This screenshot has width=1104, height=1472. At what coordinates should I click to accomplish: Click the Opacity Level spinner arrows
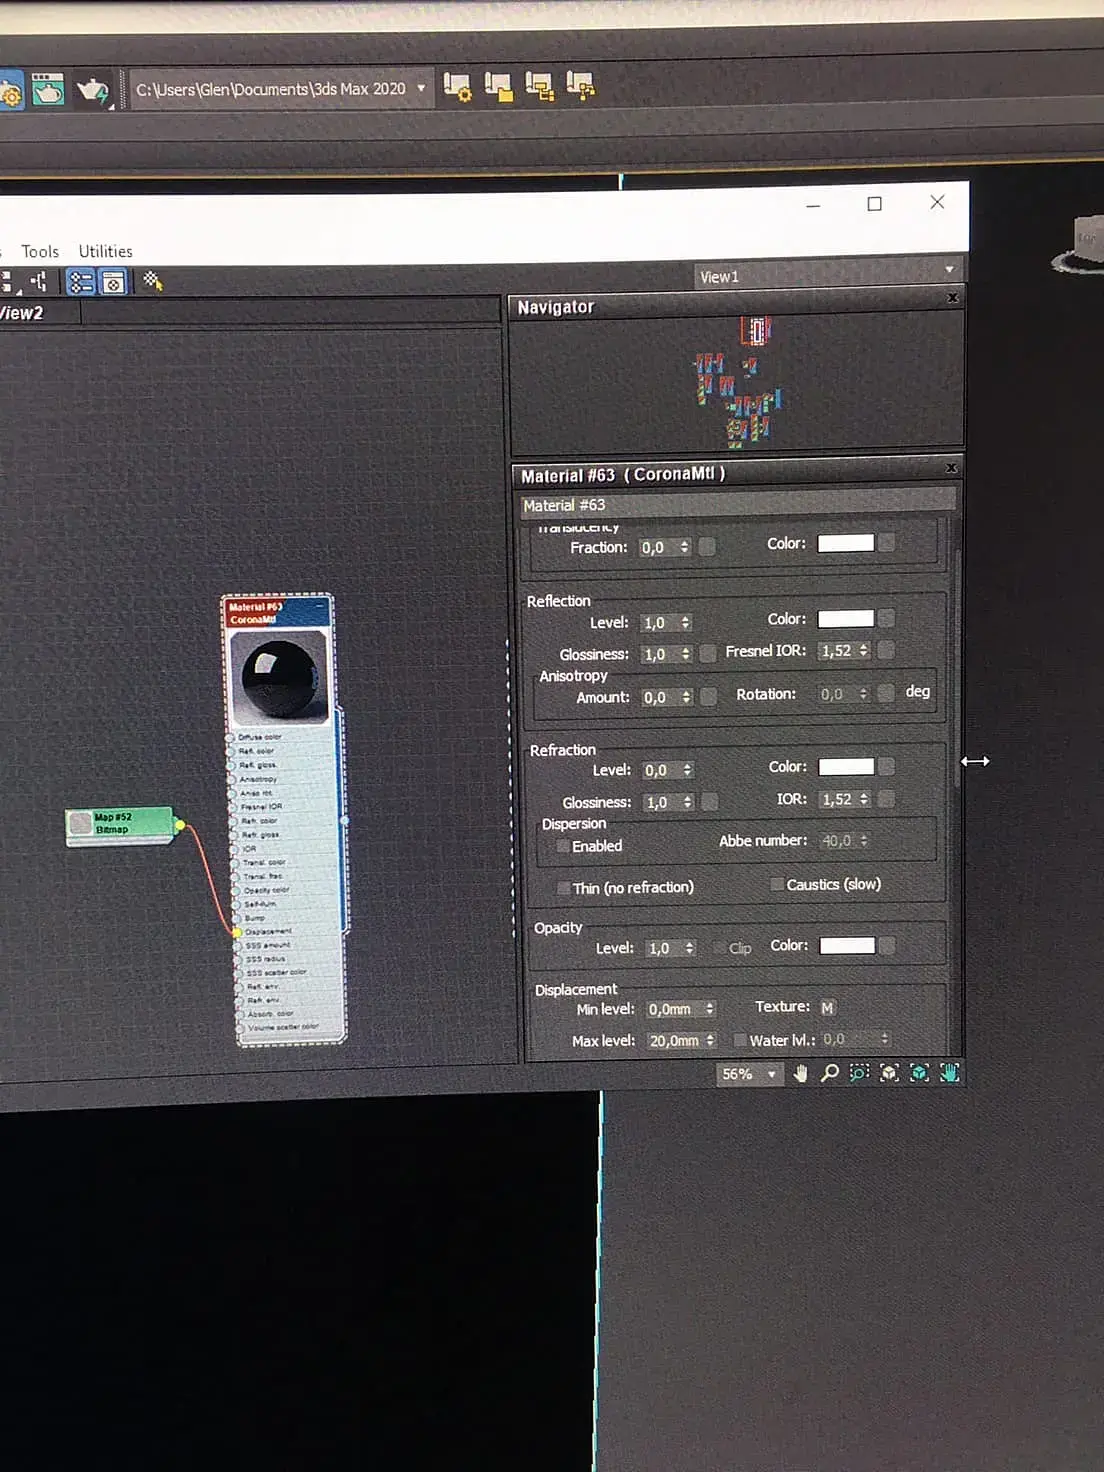point(689,948)
